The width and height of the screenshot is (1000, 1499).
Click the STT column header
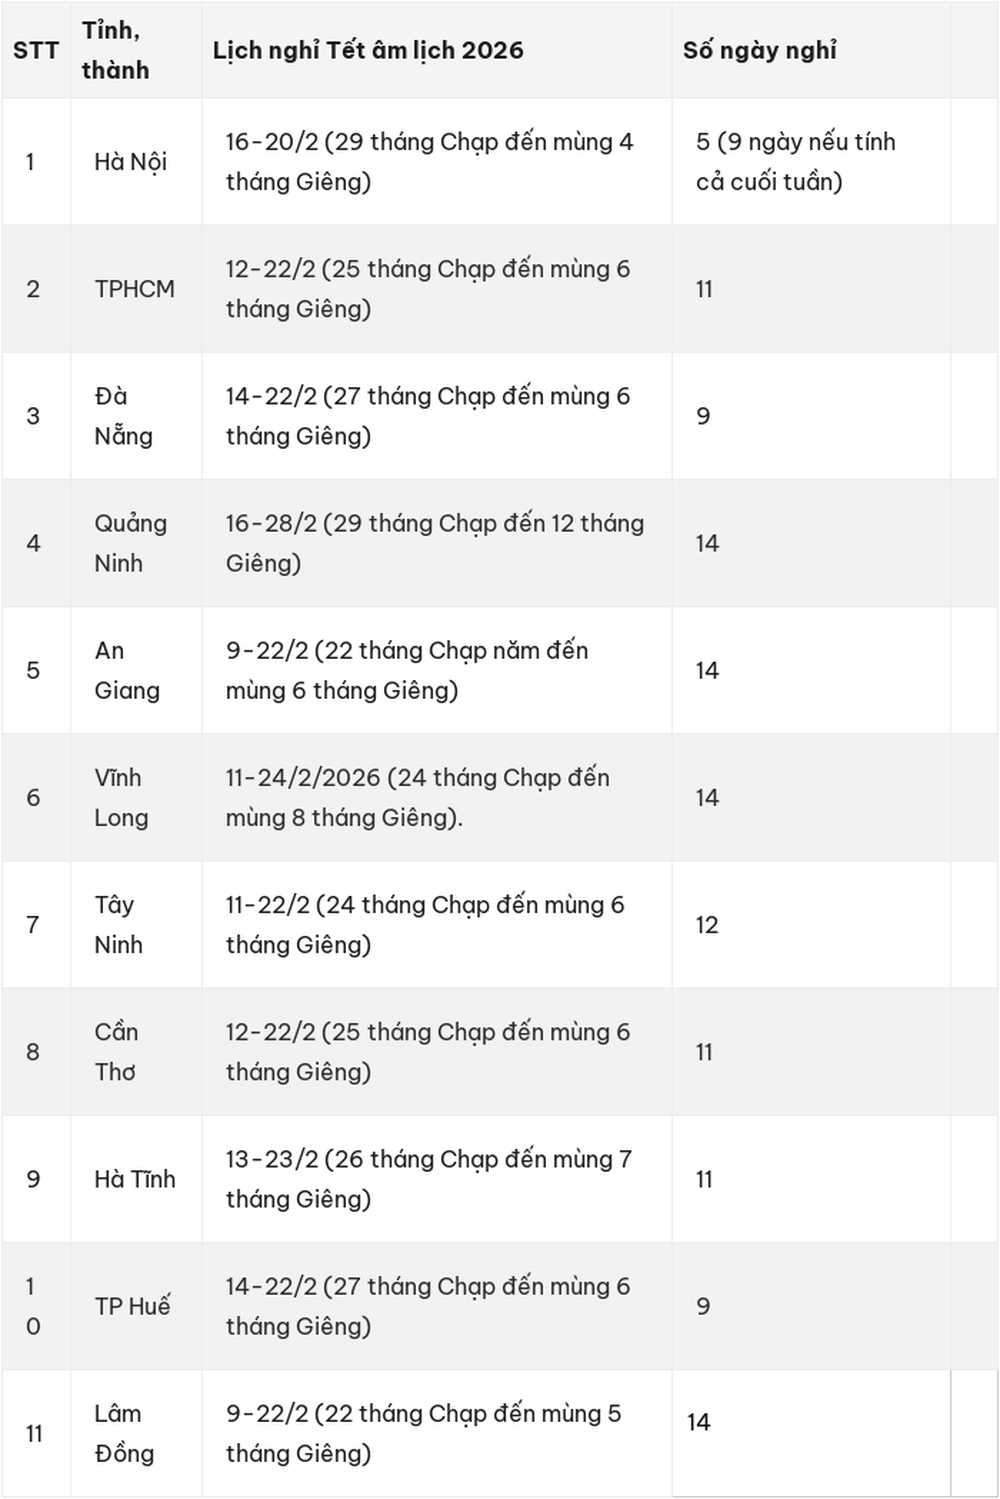[x=36, y=50]
